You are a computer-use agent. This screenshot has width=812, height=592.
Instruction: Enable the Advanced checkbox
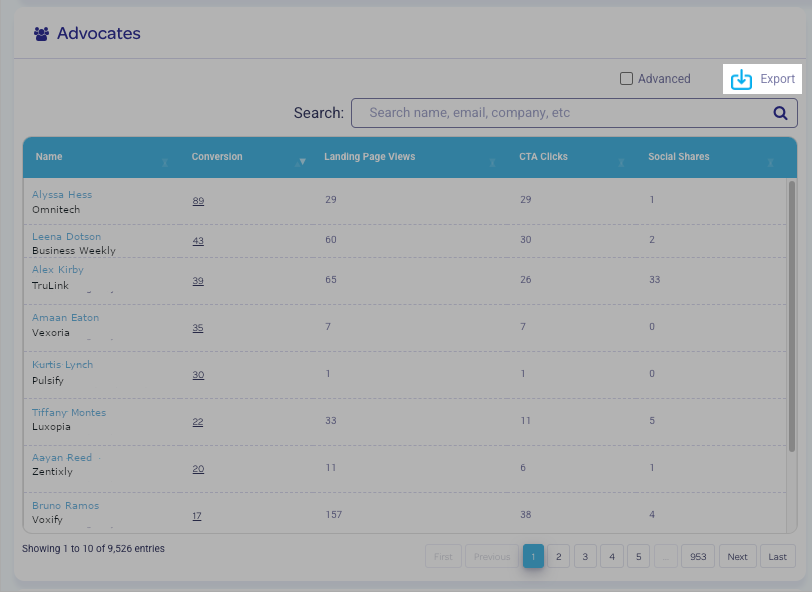coord(626,79)
